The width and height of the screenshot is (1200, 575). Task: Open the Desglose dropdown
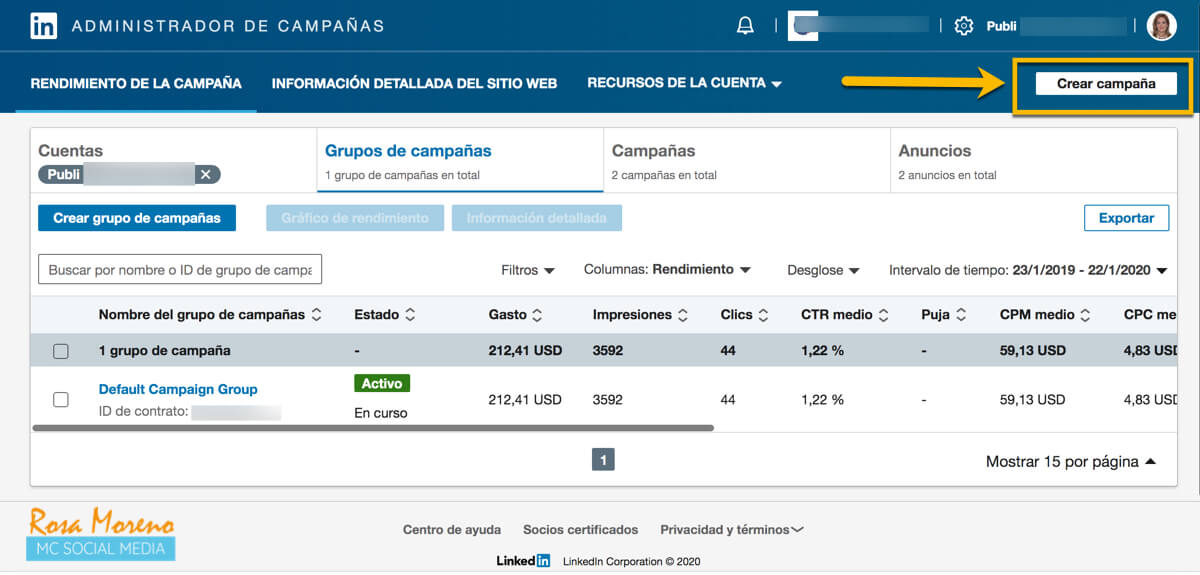point(823,270)
